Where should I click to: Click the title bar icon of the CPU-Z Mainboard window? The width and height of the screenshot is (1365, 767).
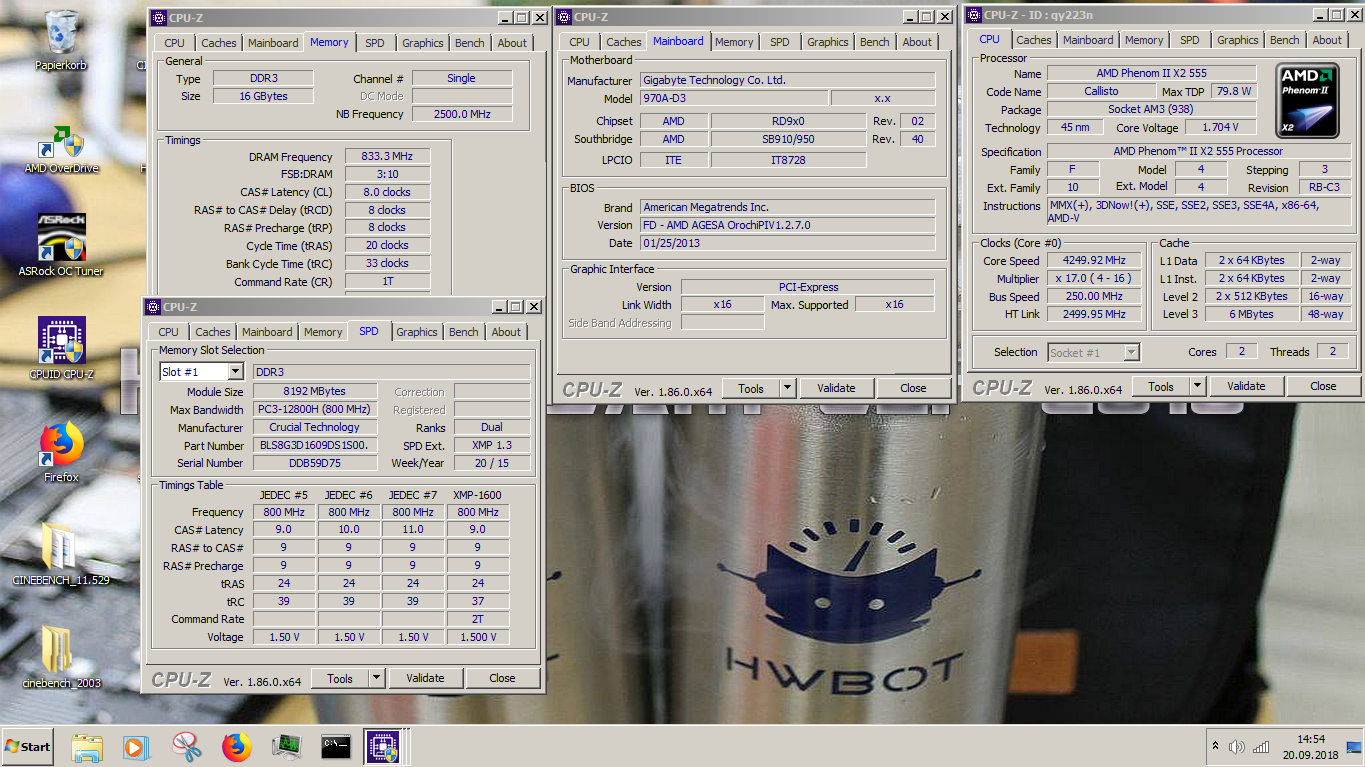564,17
